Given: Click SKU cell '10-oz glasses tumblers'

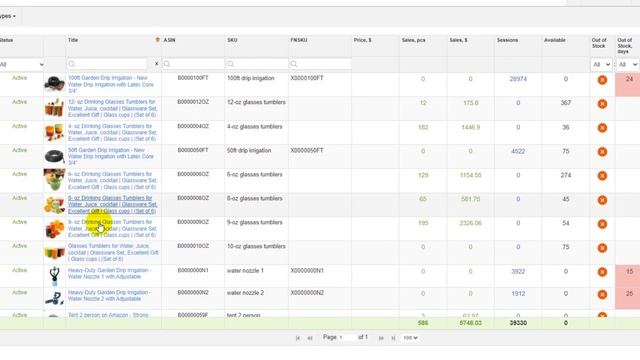Looking at the screenshot, I should pyautogui.click(x=256, y=247).
